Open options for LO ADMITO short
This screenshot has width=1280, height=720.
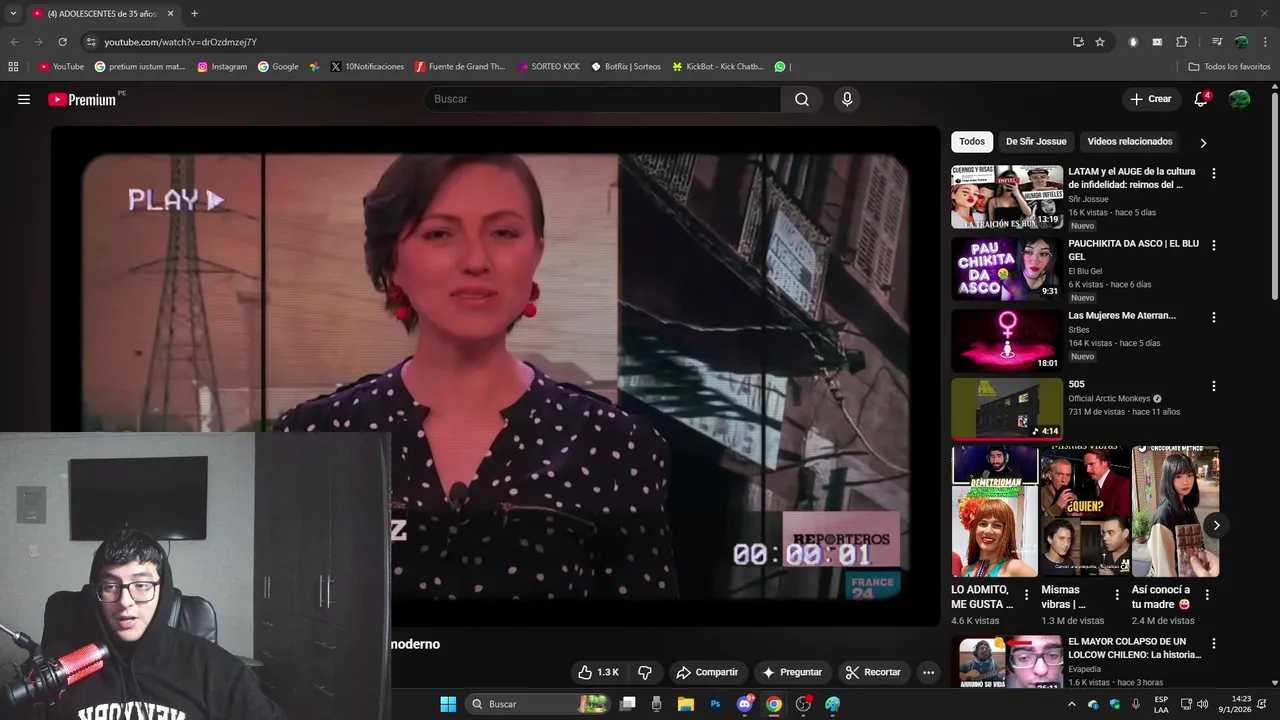point(1026,595)
